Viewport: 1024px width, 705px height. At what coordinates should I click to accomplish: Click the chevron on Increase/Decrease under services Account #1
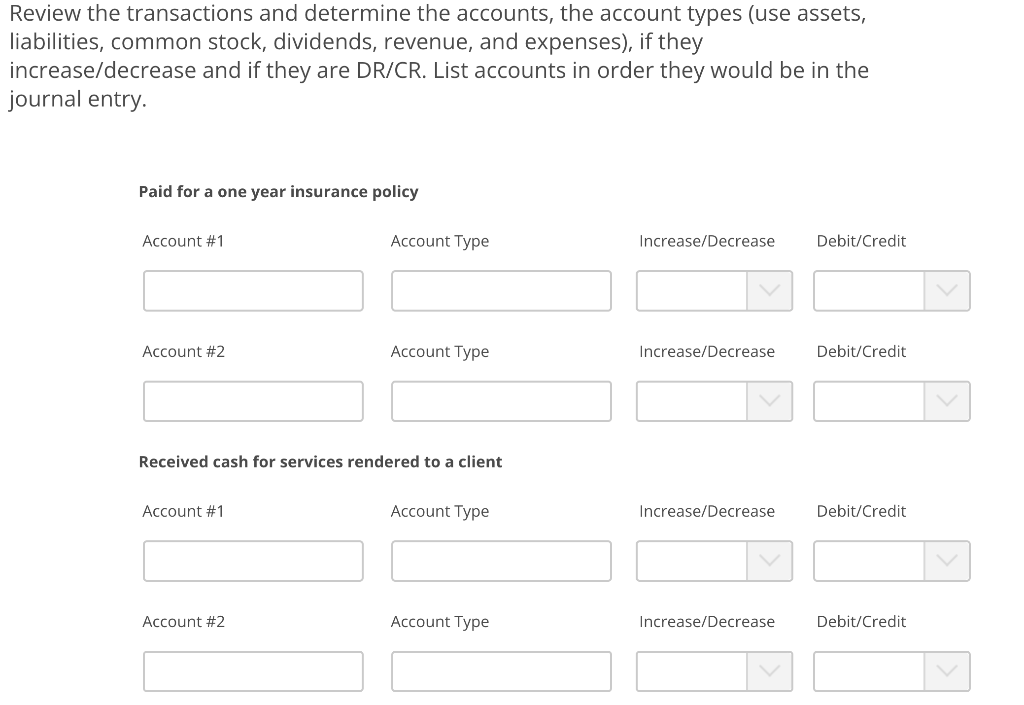770,561
